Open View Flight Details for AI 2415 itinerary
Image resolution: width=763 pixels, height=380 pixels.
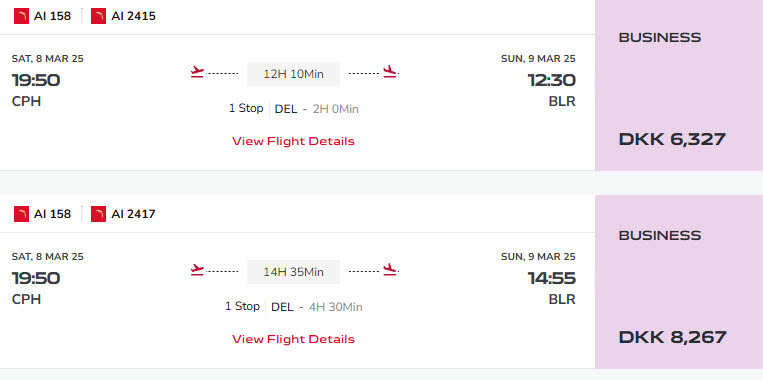293,141
